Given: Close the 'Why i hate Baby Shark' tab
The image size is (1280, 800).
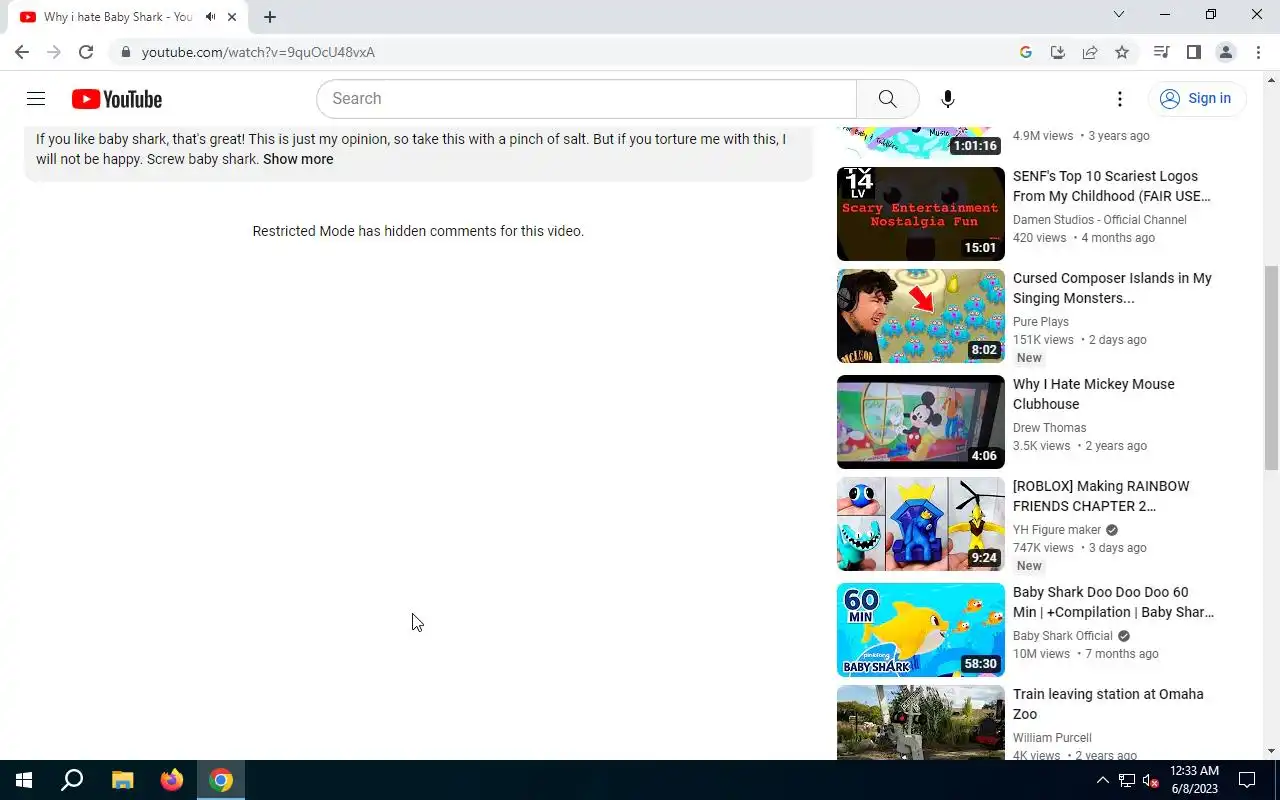Looking at the screenshot, I should tap(232, 17).
